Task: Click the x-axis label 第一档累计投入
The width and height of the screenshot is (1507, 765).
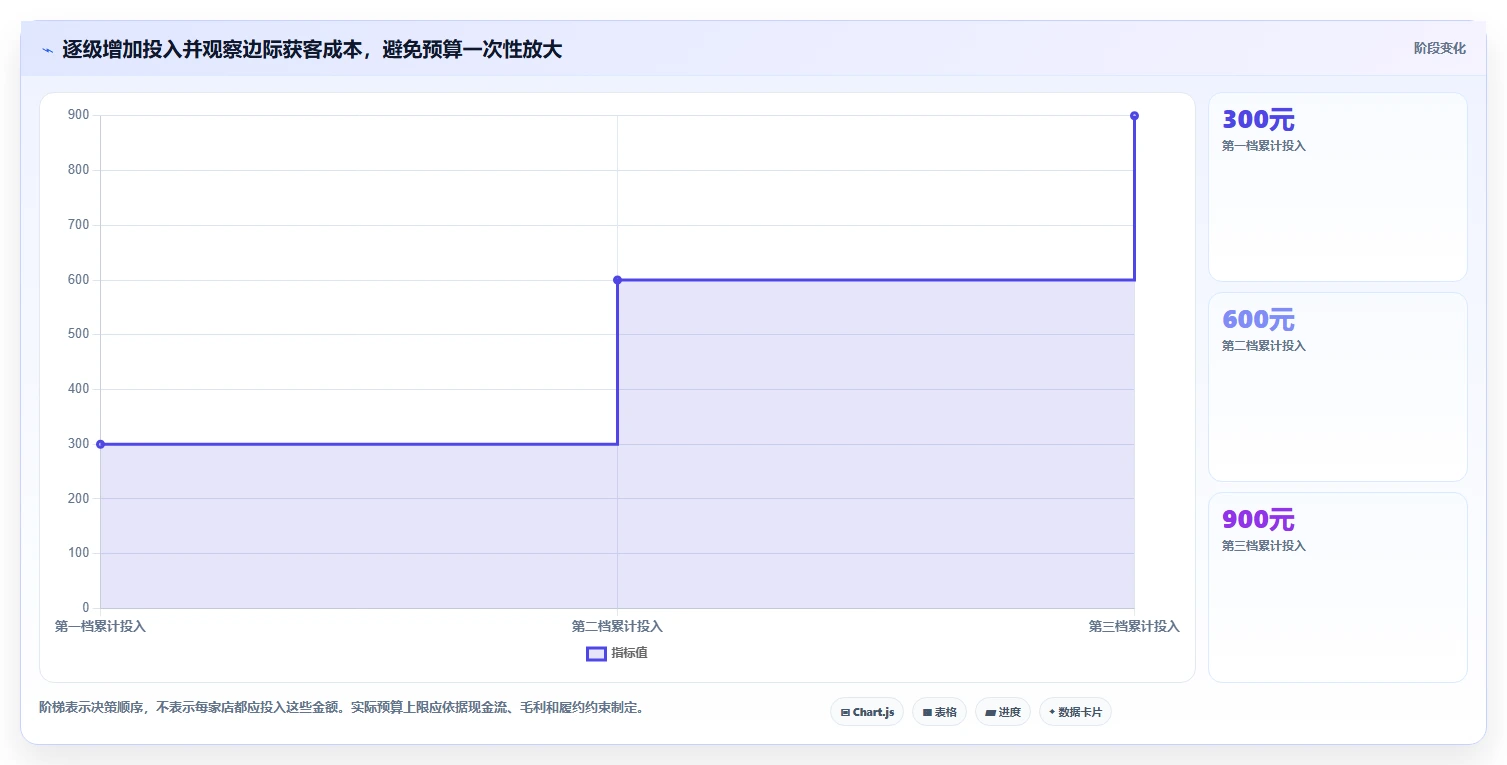Action: click(x=100, y=626)
